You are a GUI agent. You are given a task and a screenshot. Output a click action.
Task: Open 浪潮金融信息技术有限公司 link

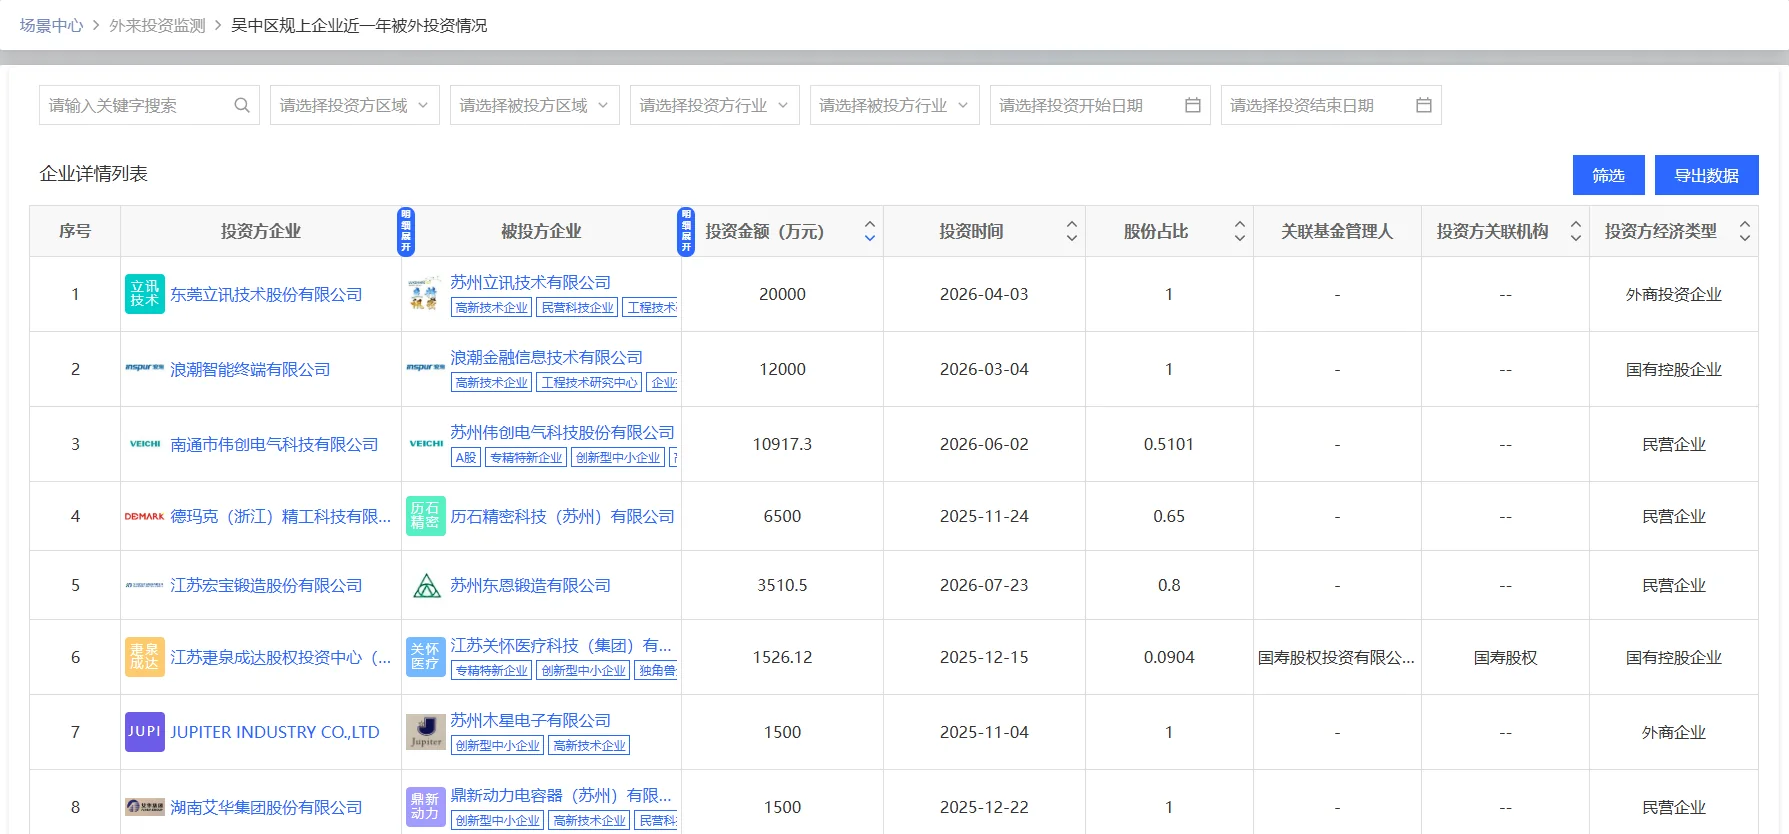tap(546, 357)
